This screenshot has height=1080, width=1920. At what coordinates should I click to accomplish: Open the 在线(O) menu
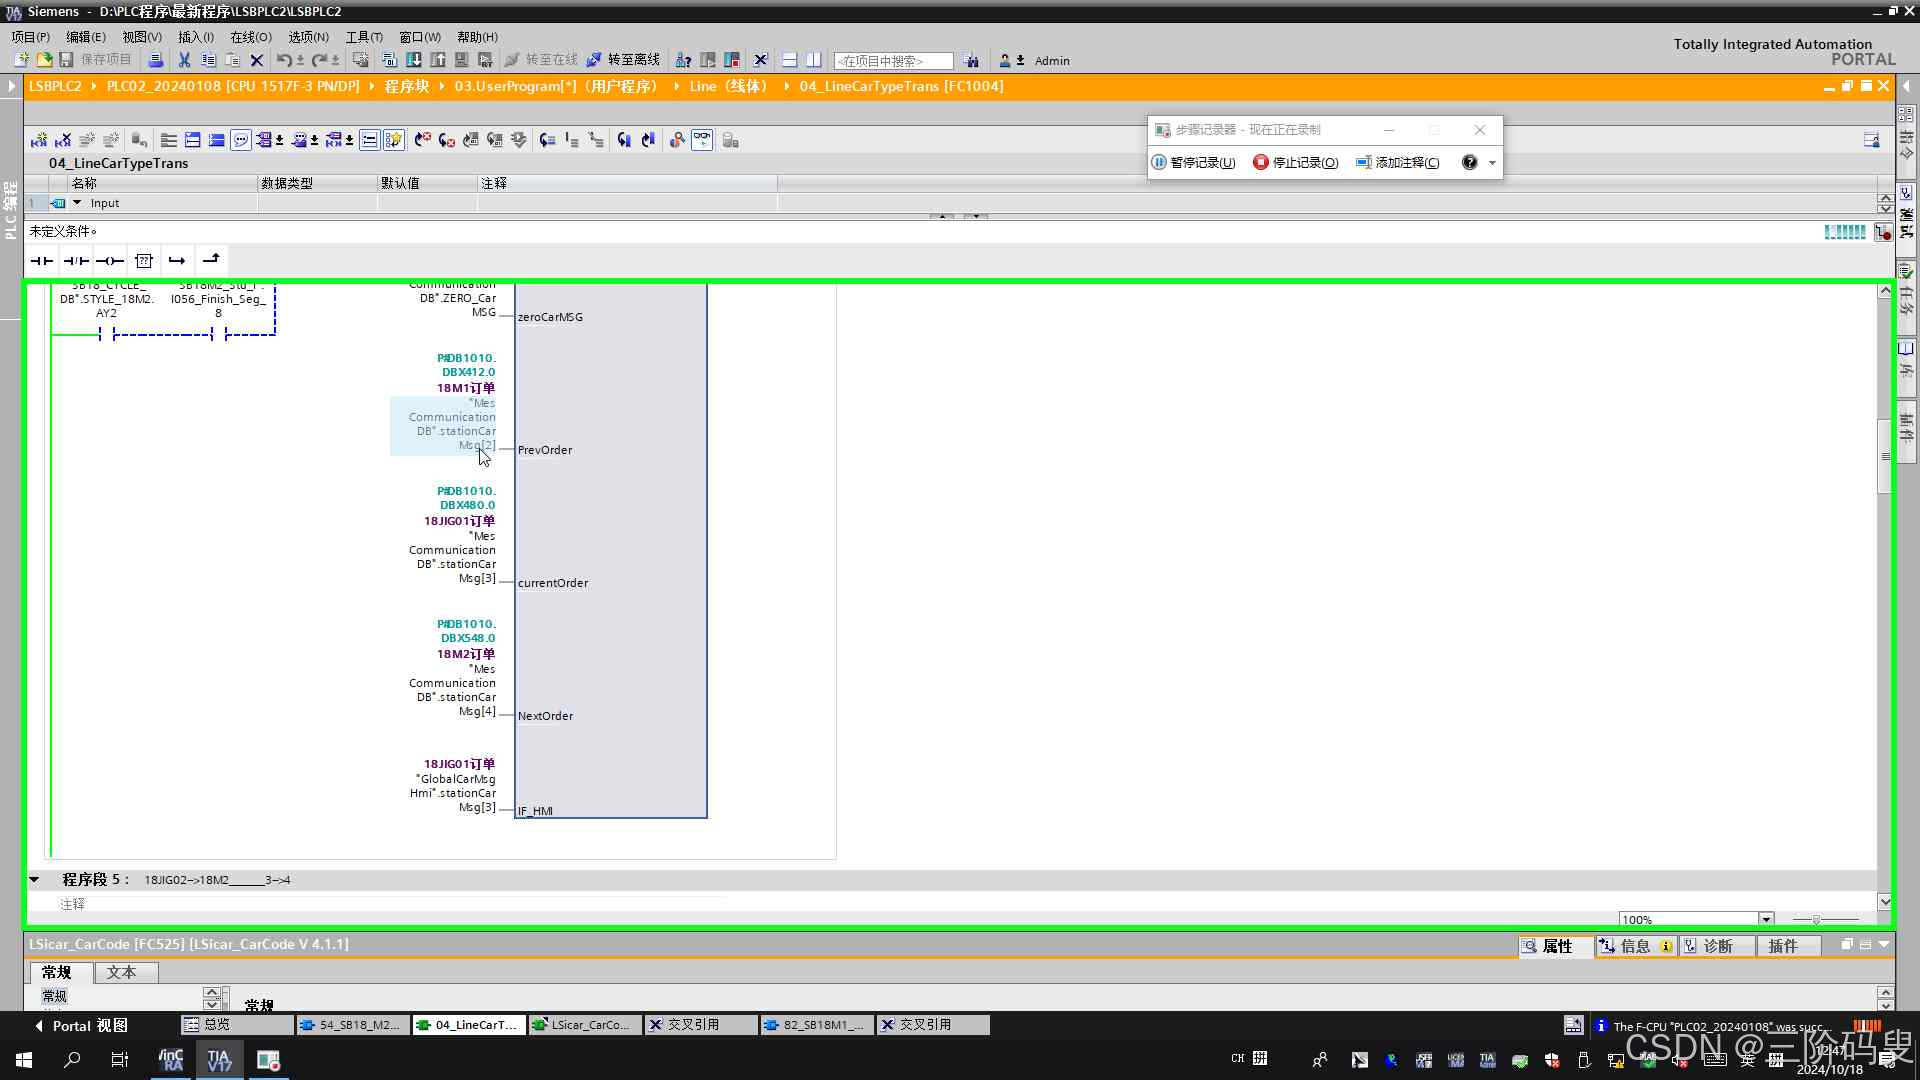250,37
